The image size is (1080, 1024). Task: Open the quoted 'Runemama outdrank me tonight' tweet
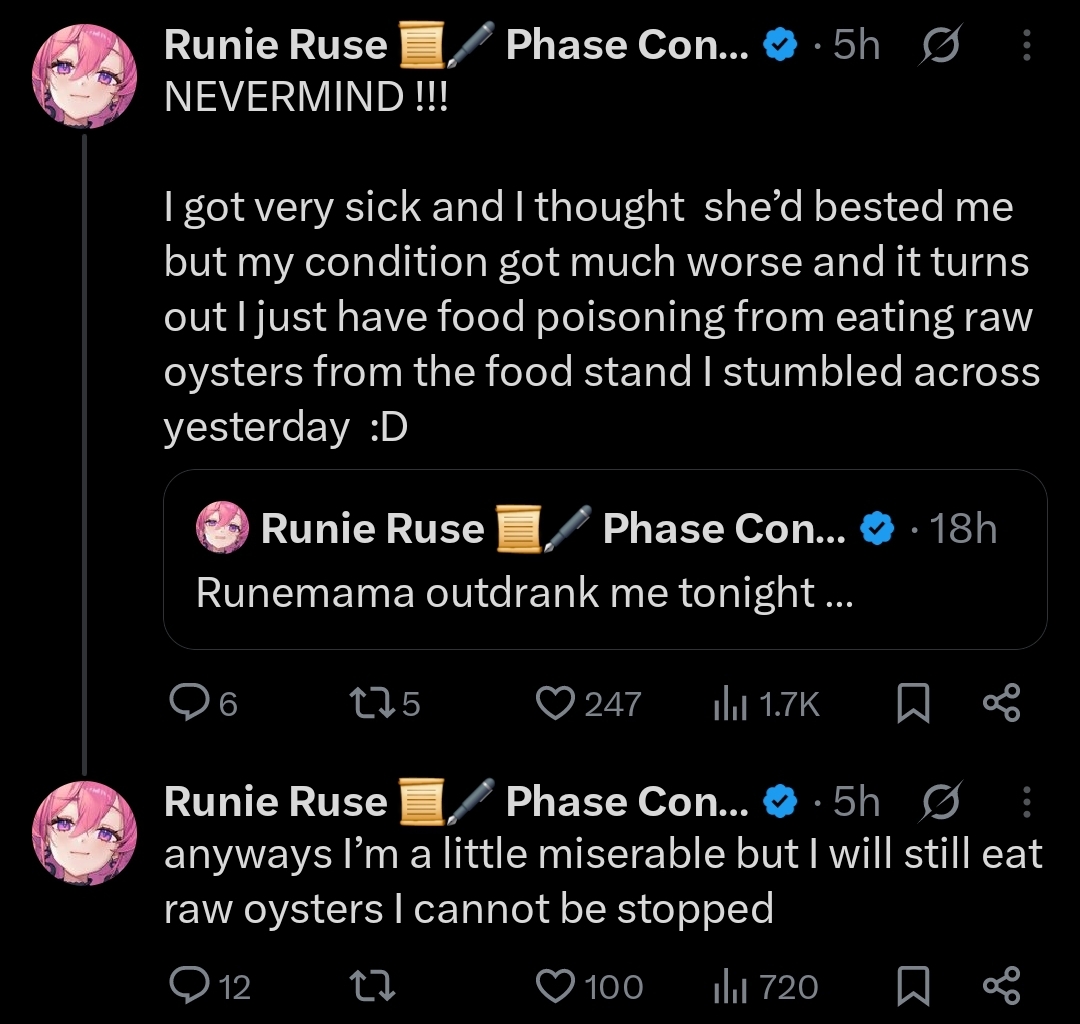coord(605,559)
